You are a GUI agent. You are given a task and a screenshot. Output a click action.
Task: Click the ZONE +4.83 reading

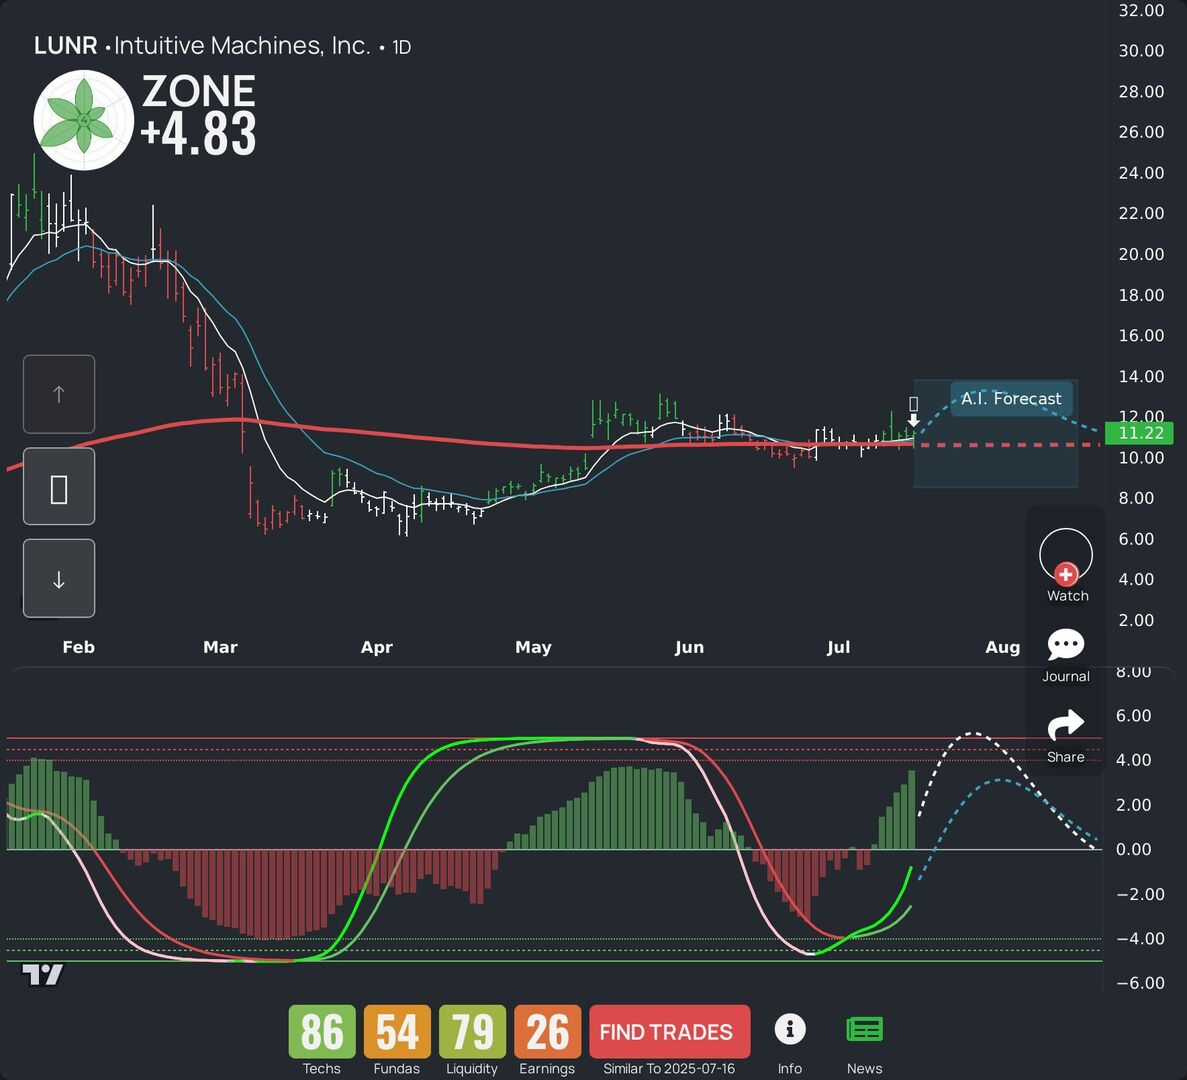(199, 114)
